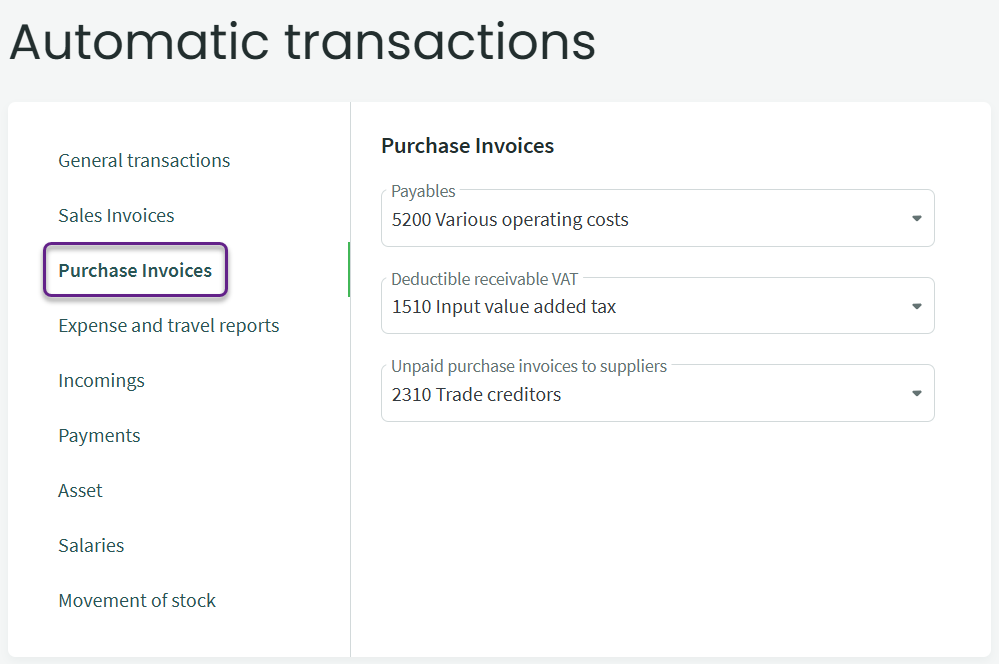Show the Asset transaction settings
The image size is (999, 664).
80,491
